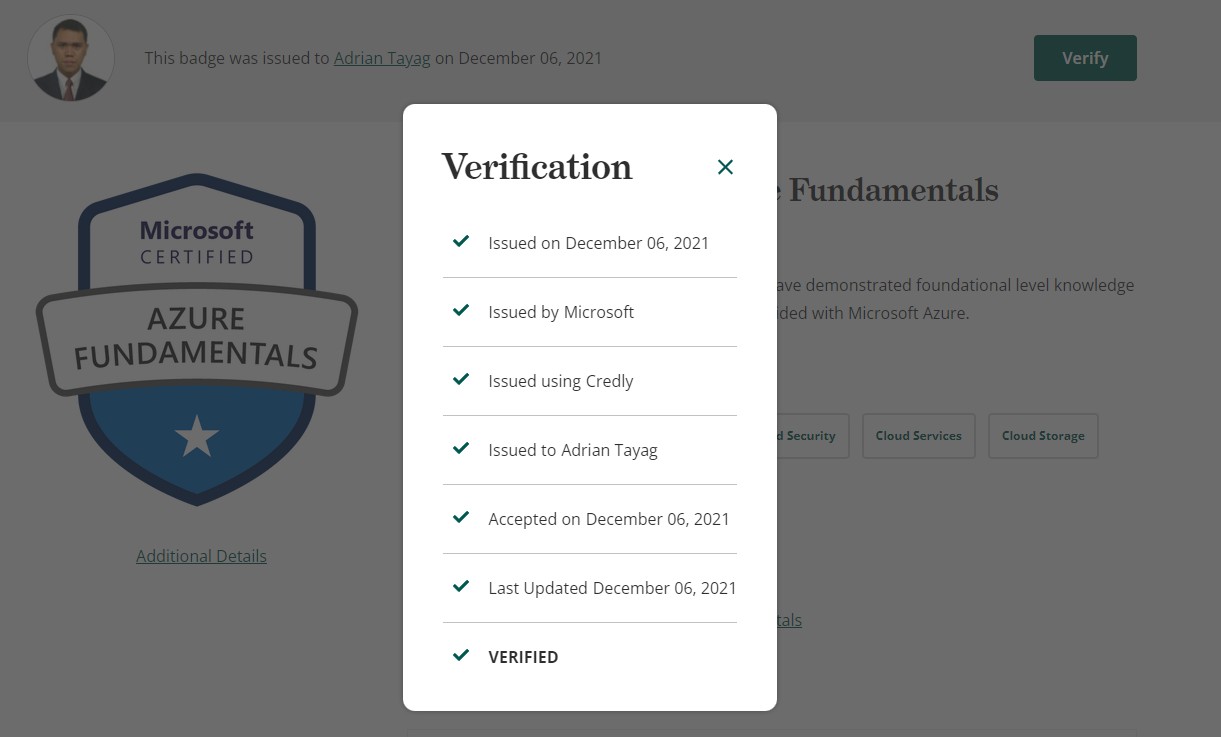Click the checkmark beside Accepted on date
The image size is (1221, 737).
pyautogui.click(x=461, y=518)
